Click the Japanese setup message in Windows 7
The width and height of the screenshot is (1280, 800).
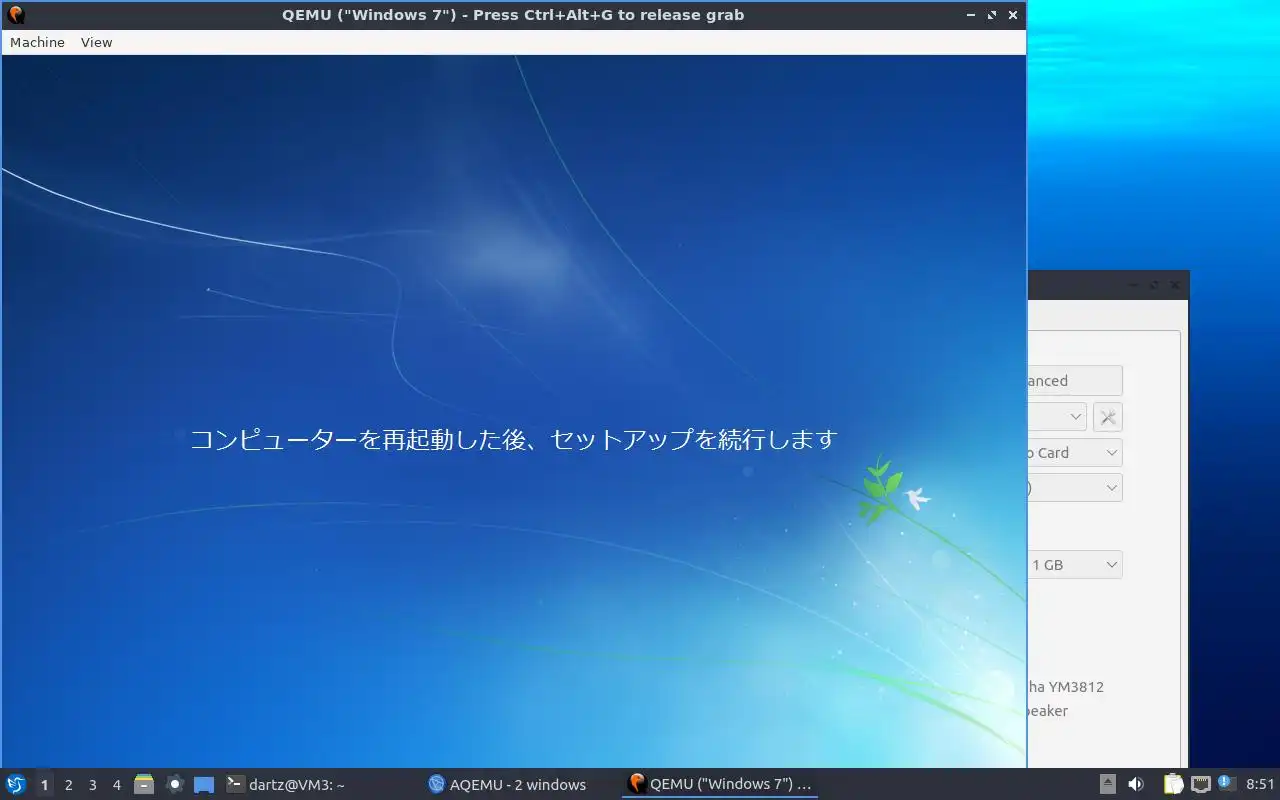click(513, 439)
